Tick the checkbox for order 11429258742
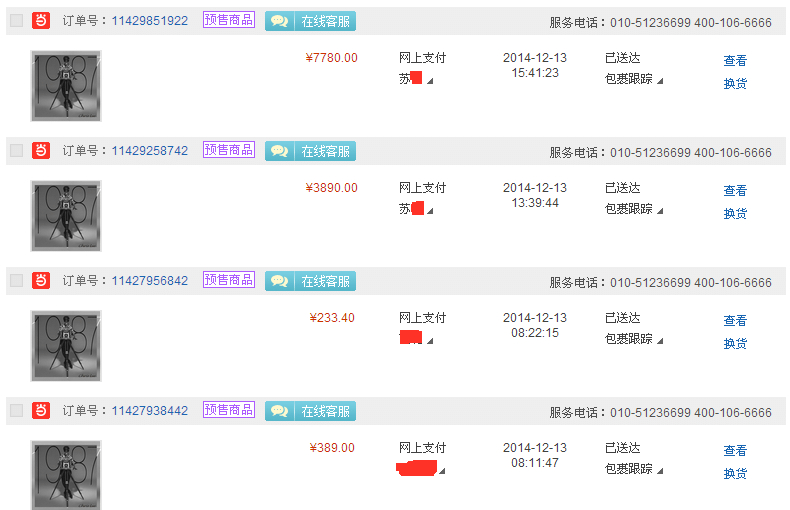Image resolution: width=790 pixels, height=510 pixels. point(16,150)
